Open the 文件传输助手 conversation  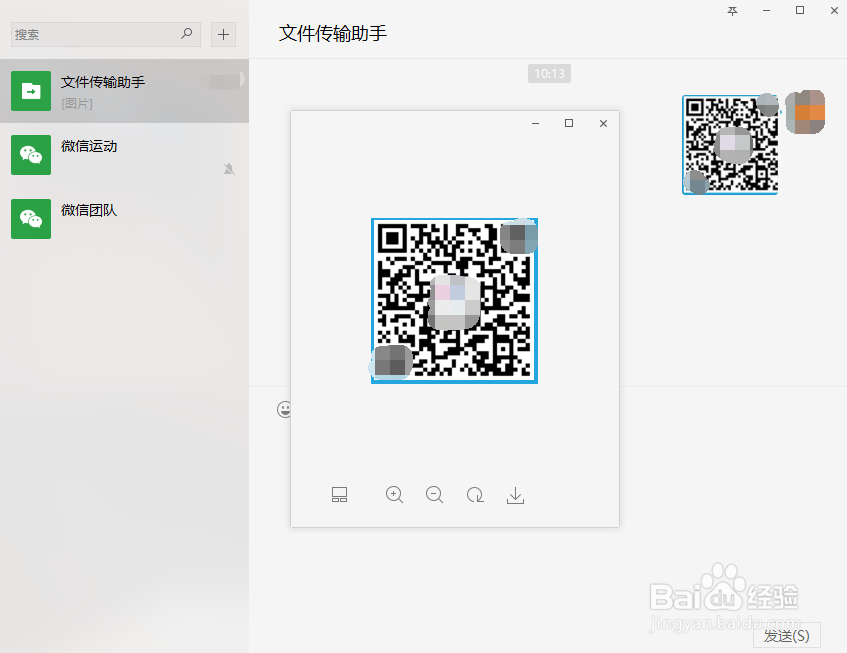click(124, 91)
